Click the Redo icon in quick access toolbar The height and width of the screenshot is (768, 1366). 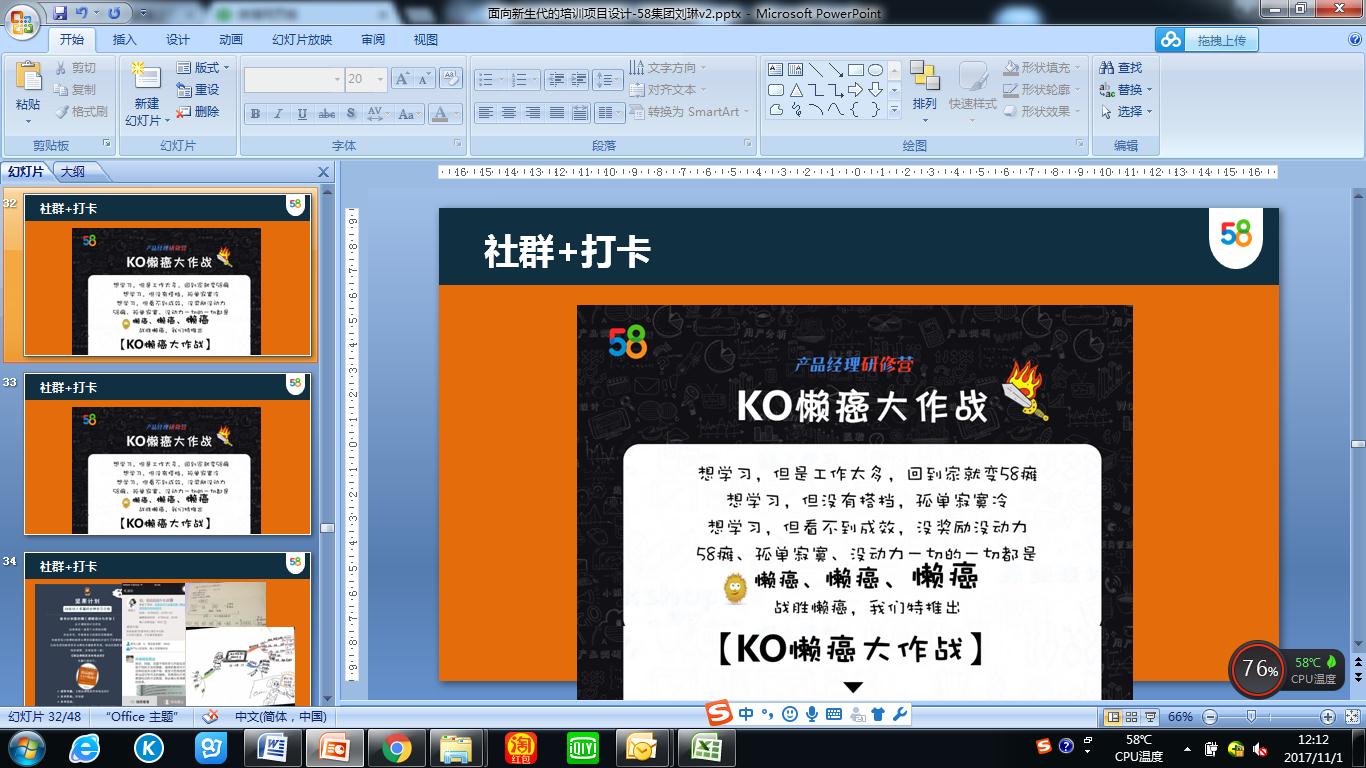point(113,13)
